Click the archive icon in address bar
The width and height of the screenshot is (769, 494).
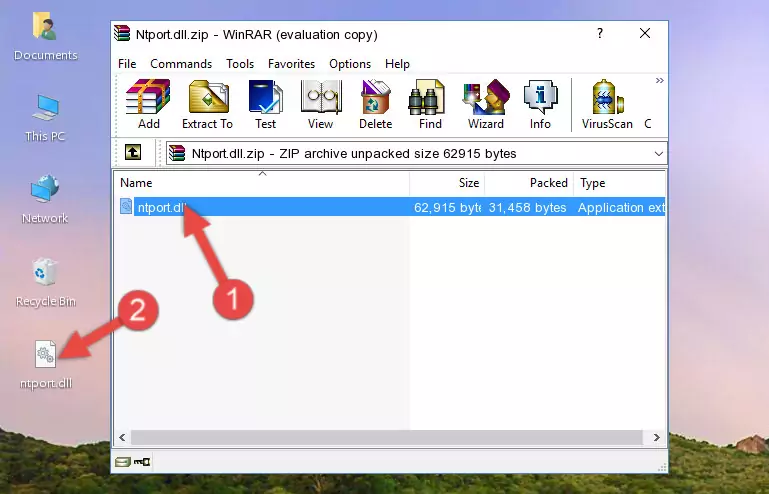coord(177,153)
